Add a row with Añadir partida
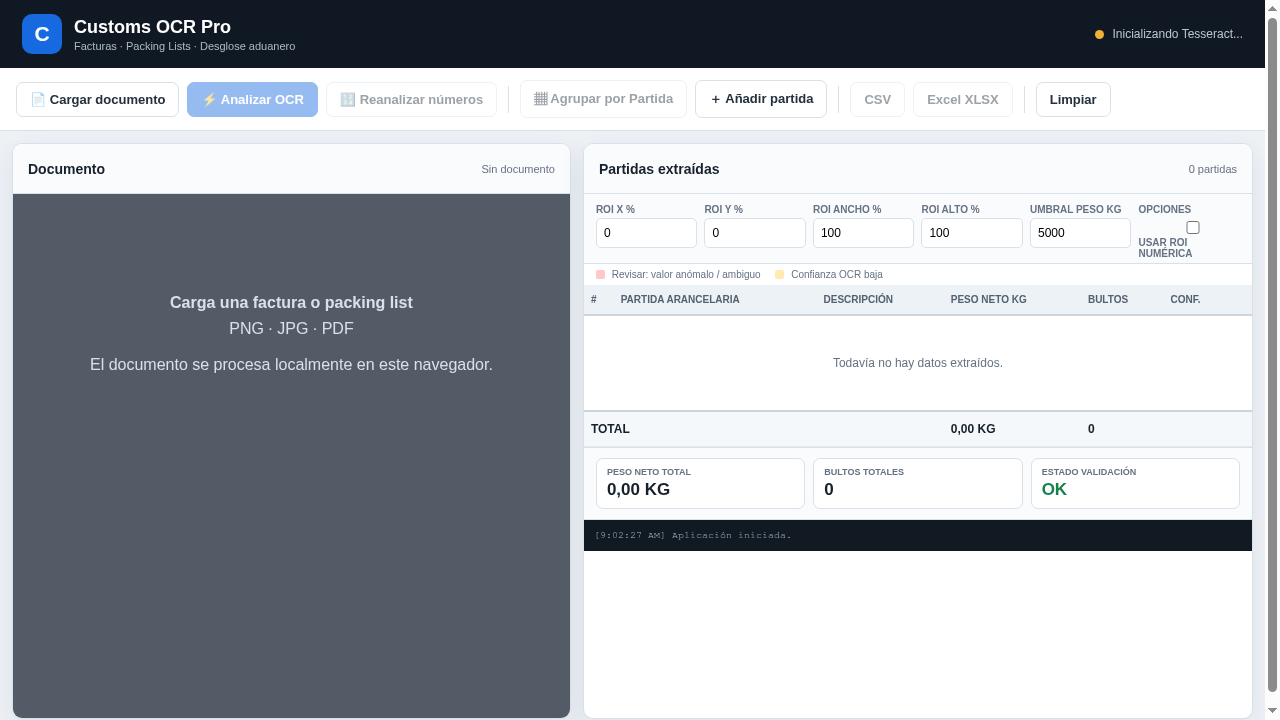 point(761,99)
